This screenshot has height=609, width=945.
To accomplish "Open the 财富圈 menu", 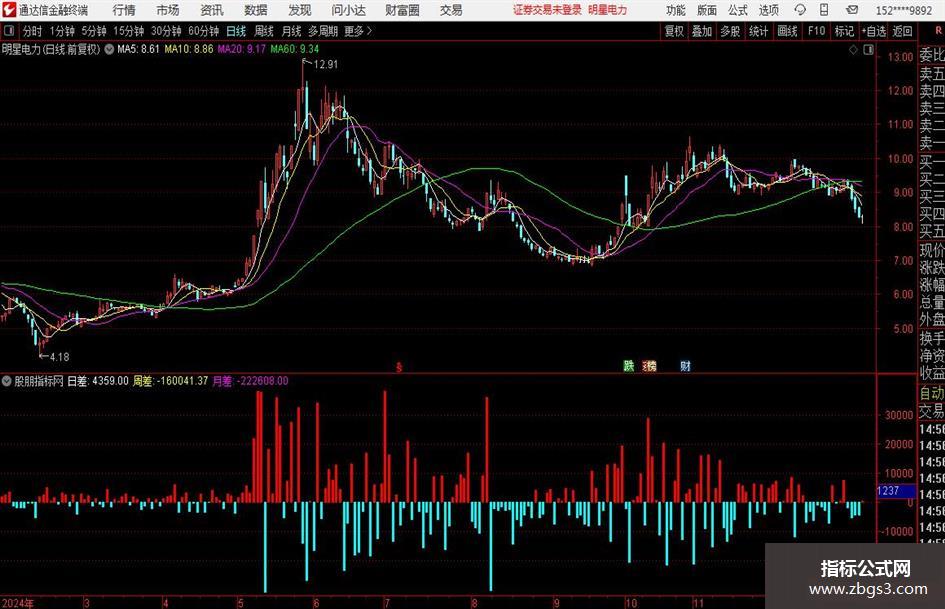I will coord(402,10).
